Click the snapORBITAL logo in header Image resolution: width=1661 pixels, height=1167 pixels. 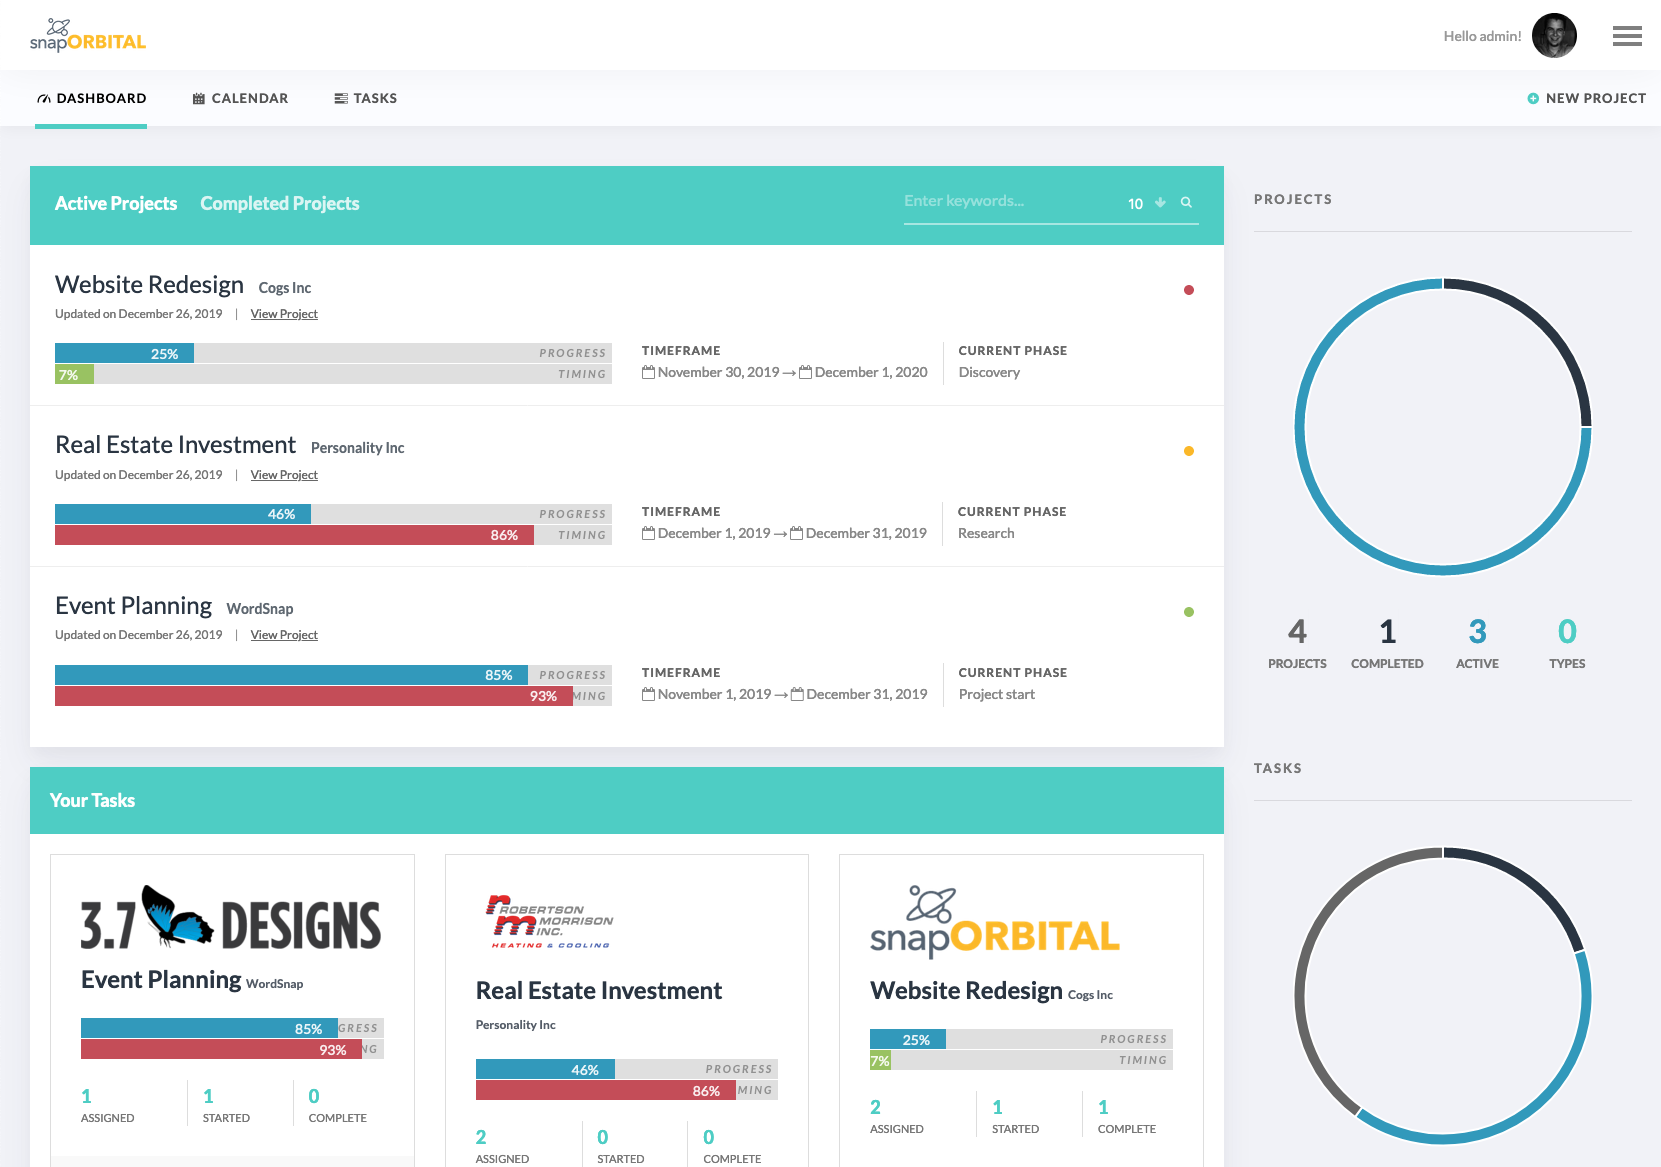pos(88,35)
